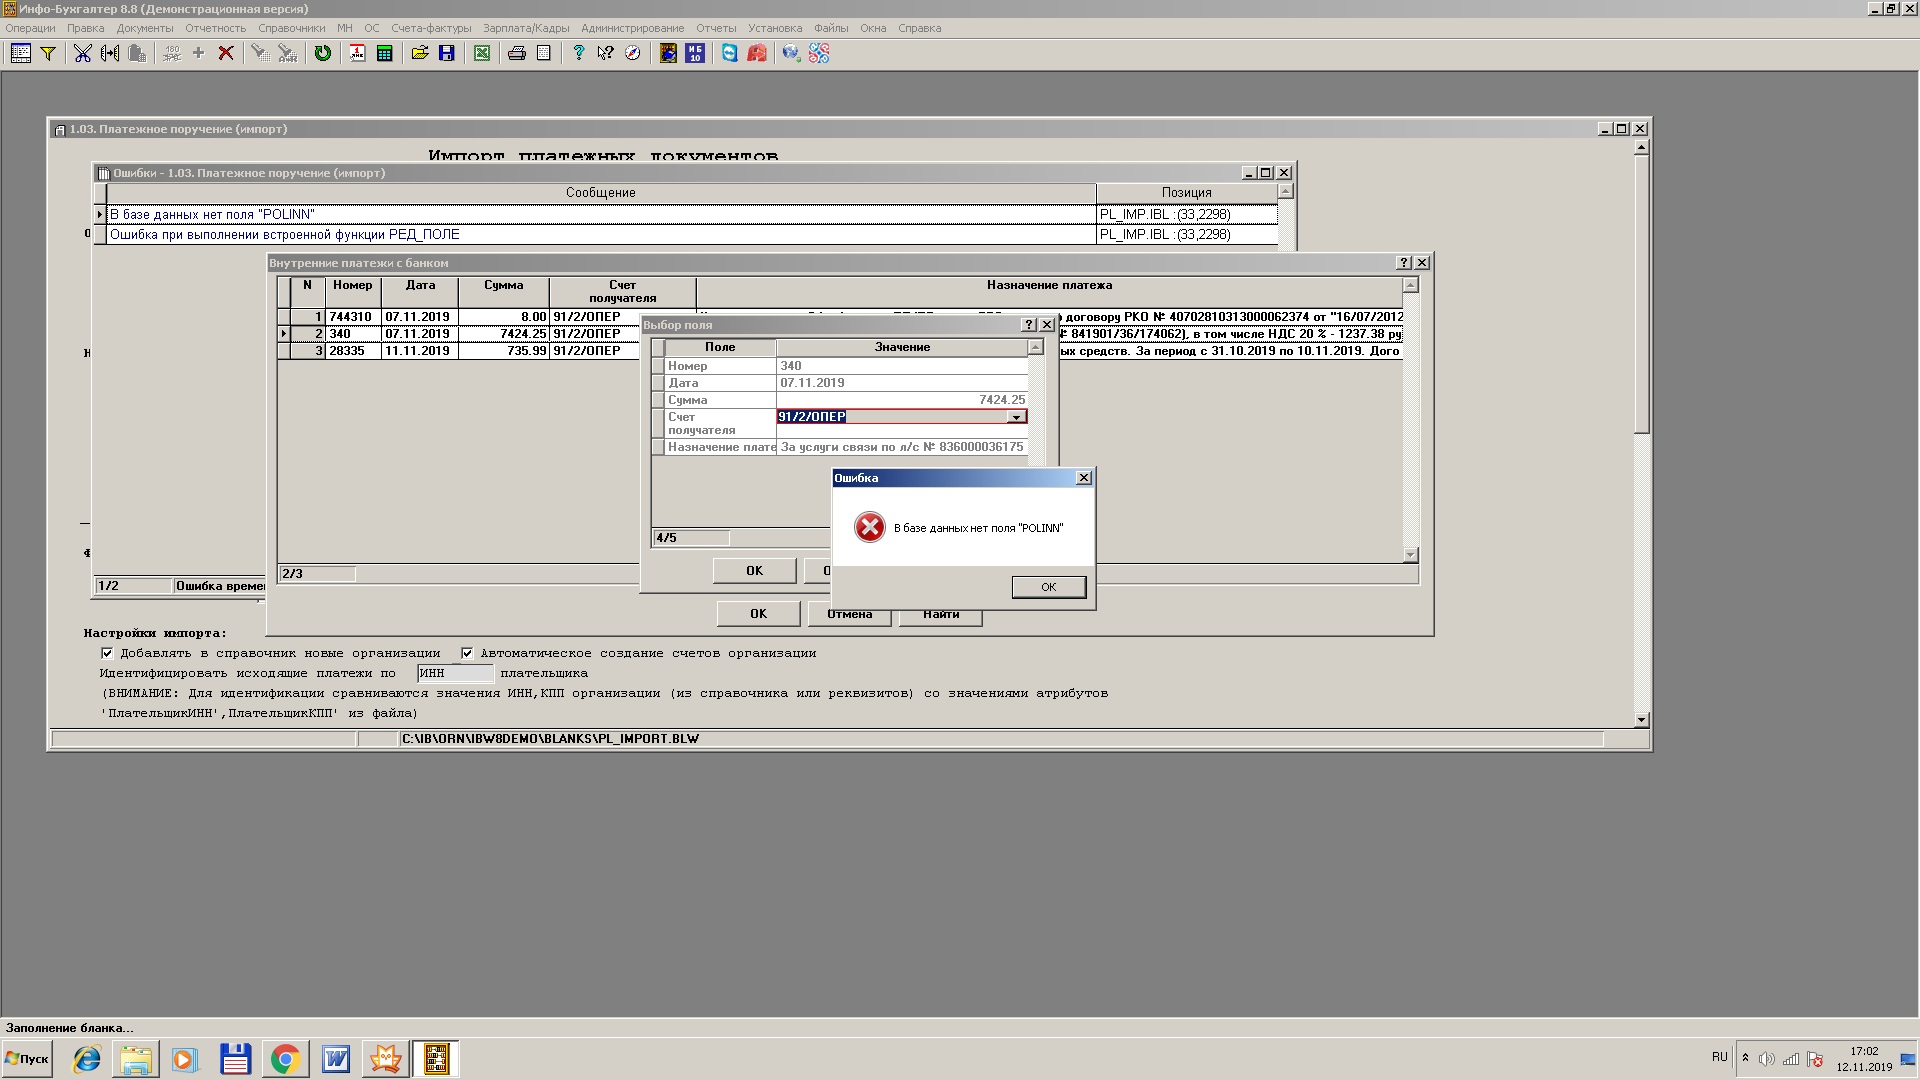This screenshot has height=1080, width=1920.
Task: Click the TeamViewer icon in toolbar
Action: pos(730,53)
